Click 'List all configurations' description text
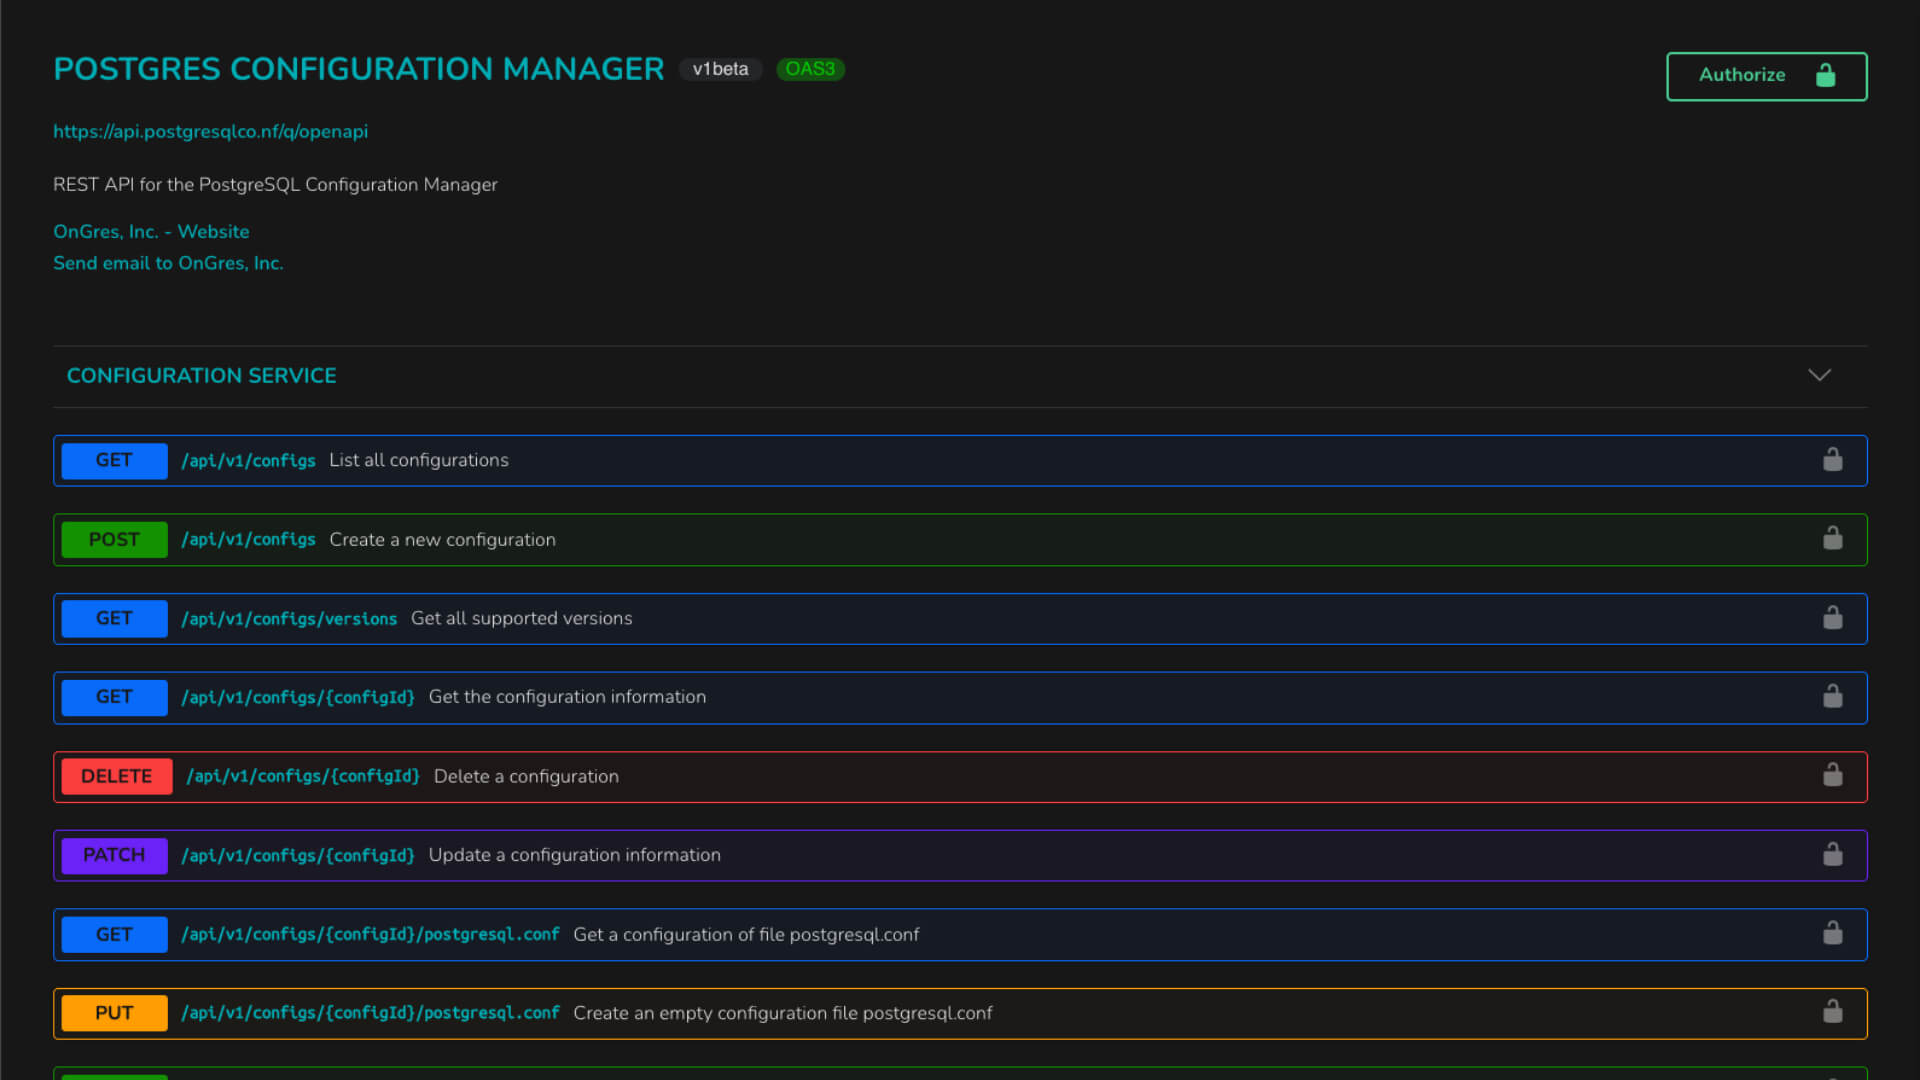Screen dimensions: 1920x1080 (419, 460)
